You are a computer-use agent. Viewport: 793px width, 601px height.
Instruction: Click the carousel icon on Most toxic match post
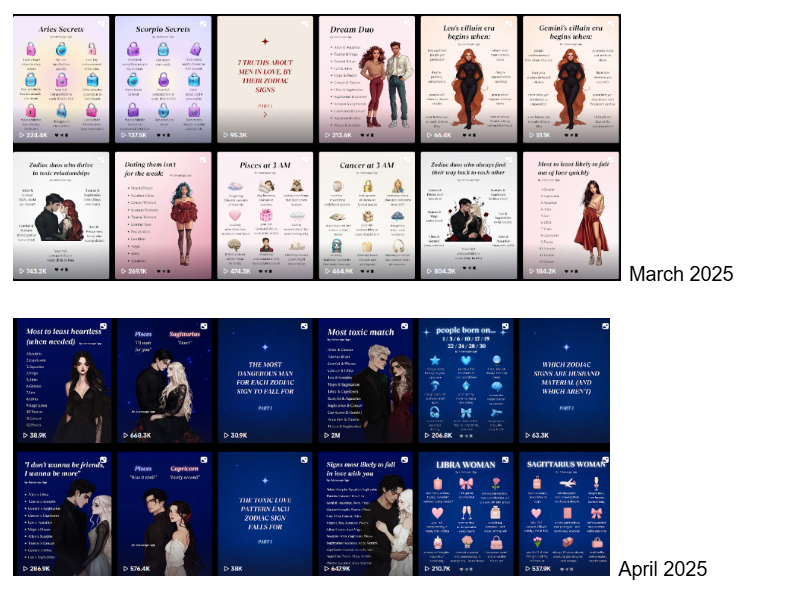click(405, 327)
